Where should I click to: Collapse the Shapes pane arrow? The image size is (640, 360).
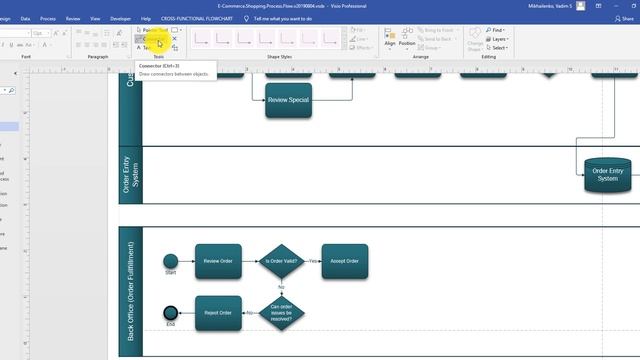pos(16,73)
